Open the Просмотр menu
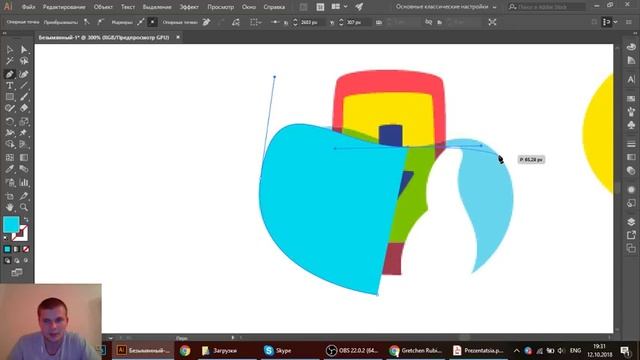The width and height of the screenshot is (640, 360). pyautogui.click(x=220, y=7)
